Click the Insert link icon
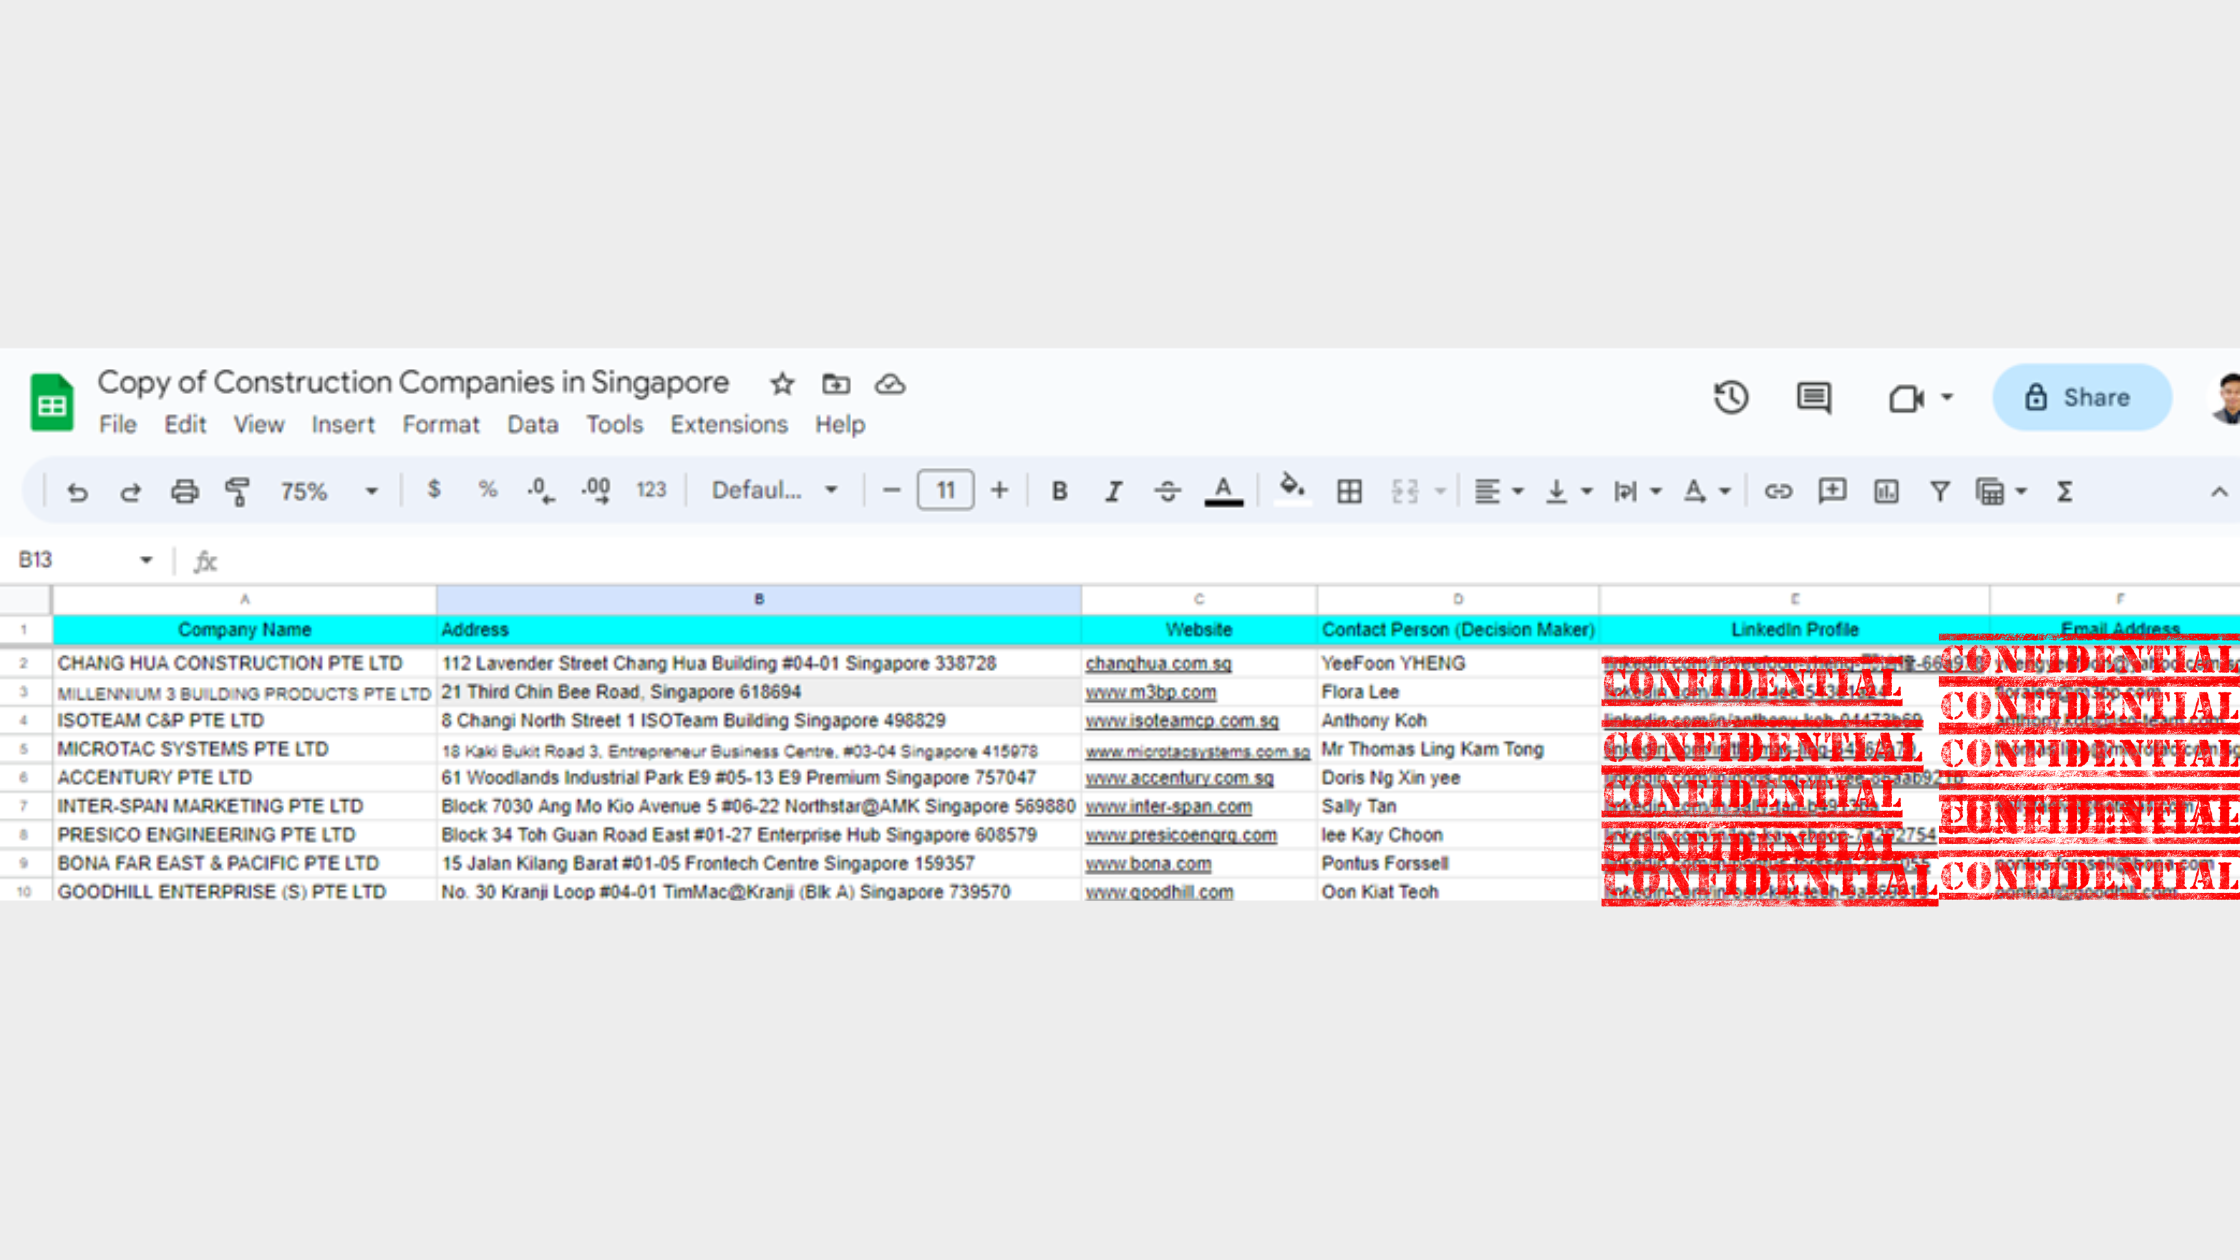 [1777, 491]
